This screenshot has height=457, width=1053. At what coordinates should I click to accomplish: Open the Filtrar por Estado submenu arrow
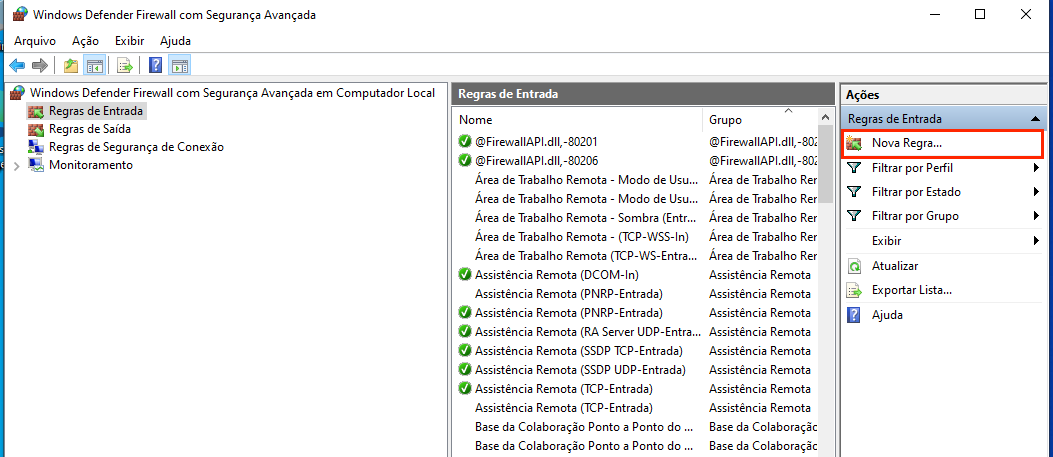(1037, 192)
